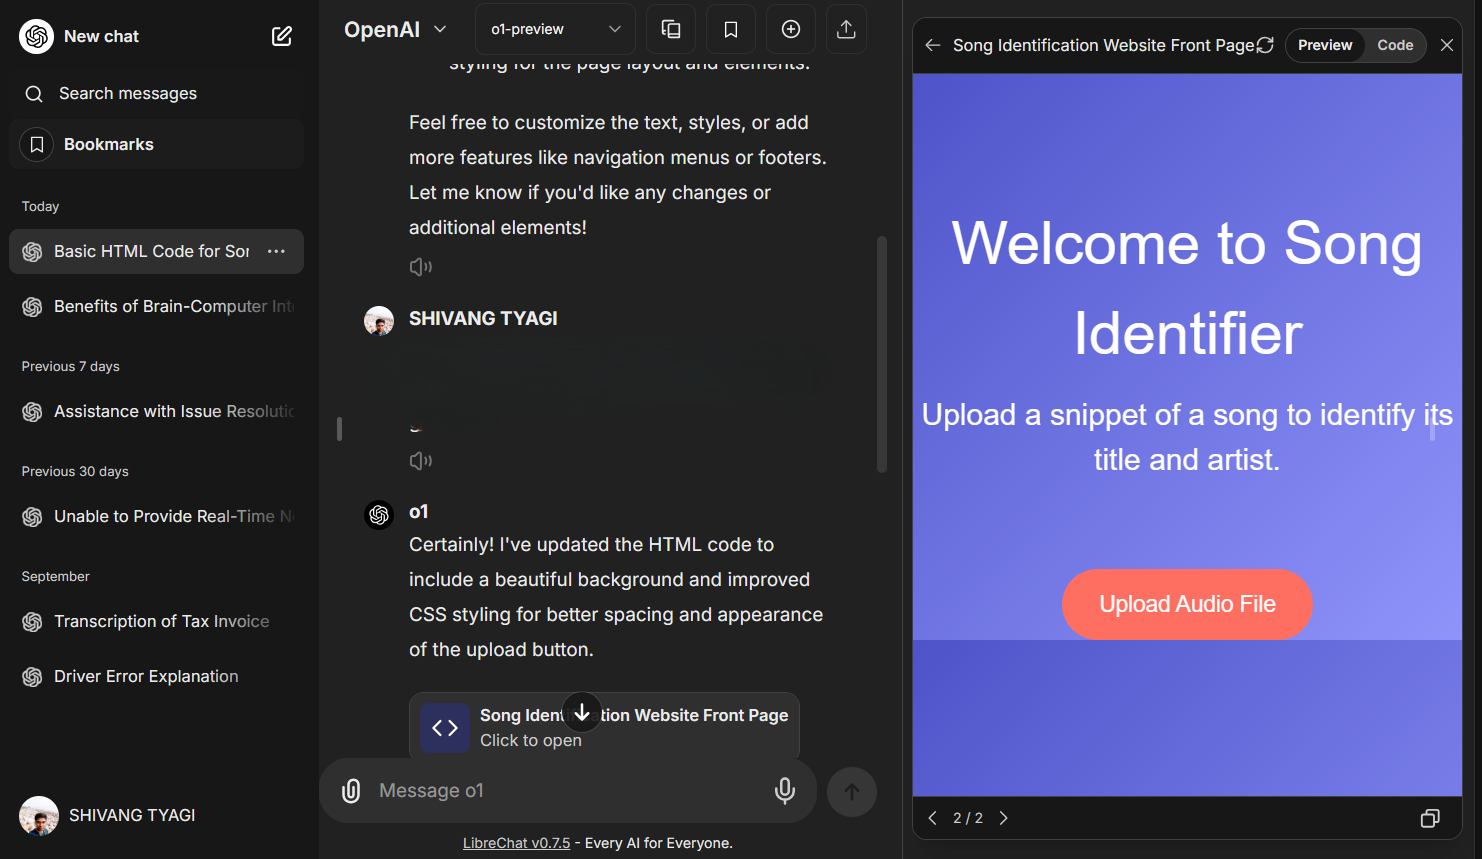Open the LibreChat v0.7.5 link
The image size is (1482, 859).
516,843
